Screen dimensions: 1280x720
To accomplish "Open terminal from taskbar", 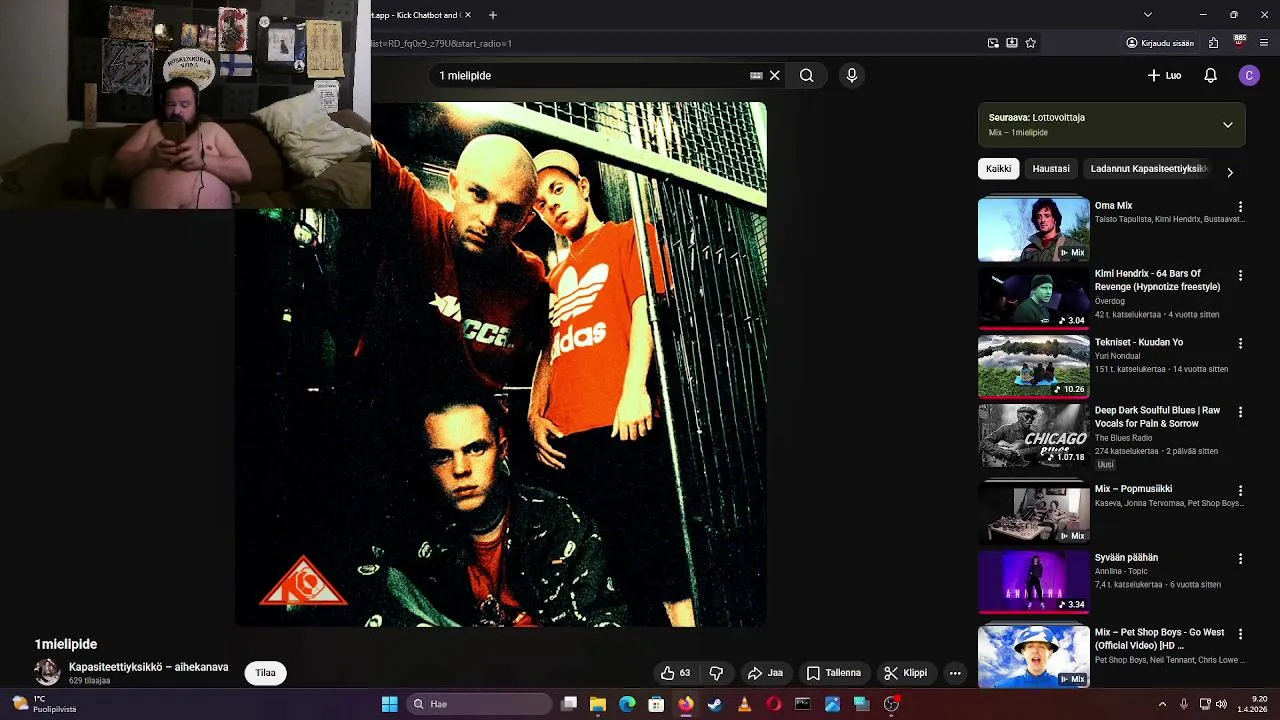I will [x=802, y=704].
